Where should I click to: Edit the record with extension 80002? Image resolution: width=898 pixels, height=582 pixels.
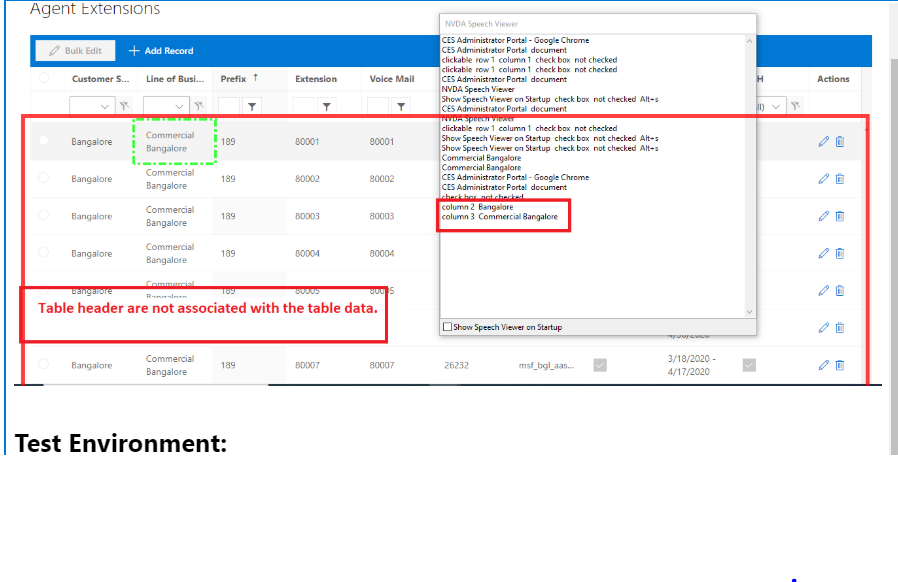coord(824,179)
